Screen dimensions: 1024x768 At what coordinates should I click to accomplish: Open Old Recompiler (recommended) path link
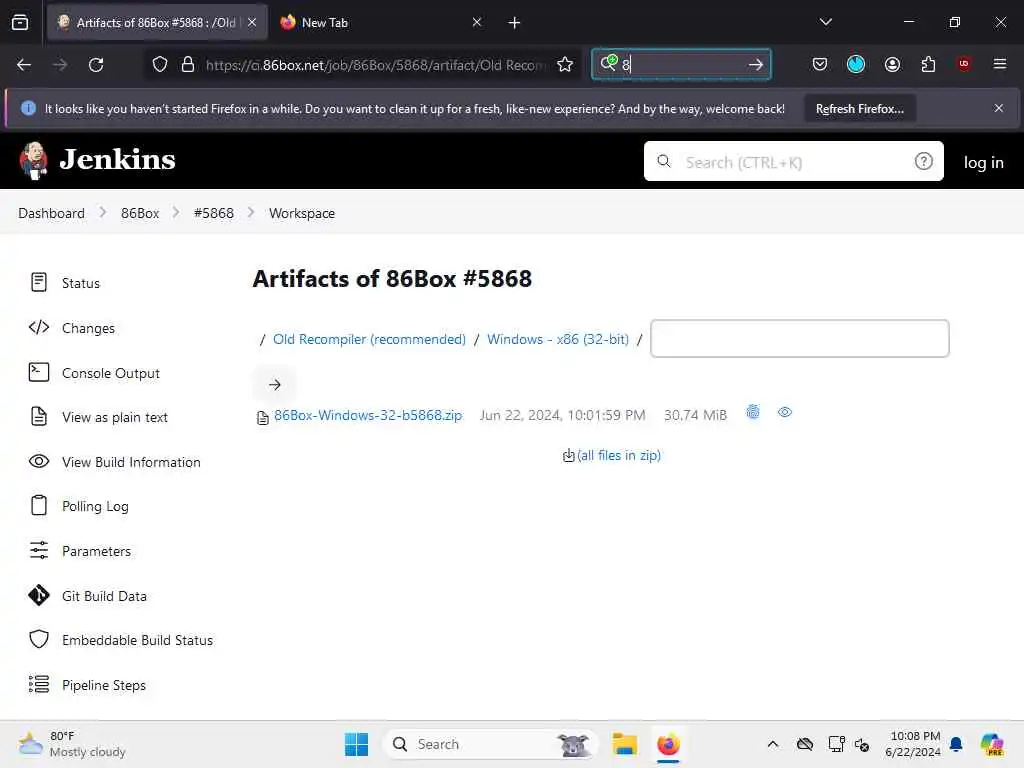coord(369,339)
